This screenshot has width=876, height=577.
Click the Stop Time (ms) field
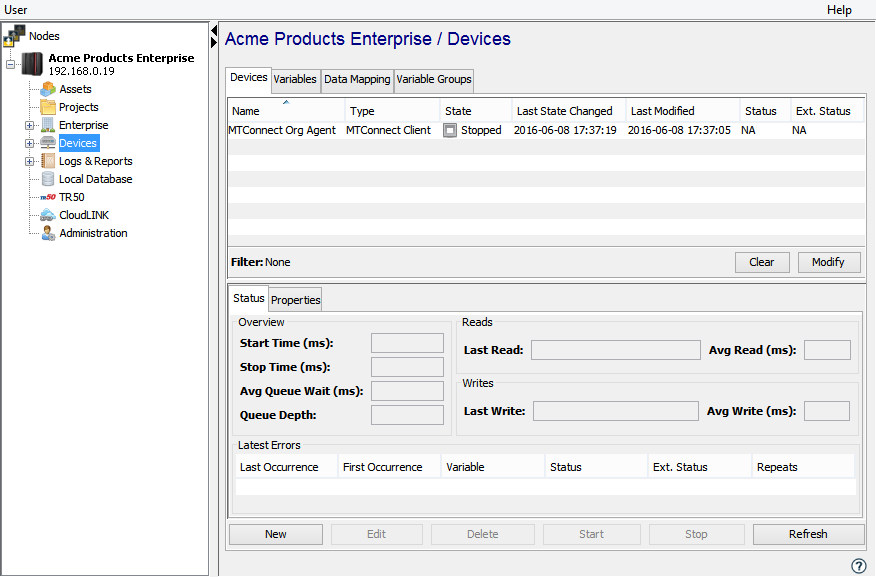tap(407, 367)
